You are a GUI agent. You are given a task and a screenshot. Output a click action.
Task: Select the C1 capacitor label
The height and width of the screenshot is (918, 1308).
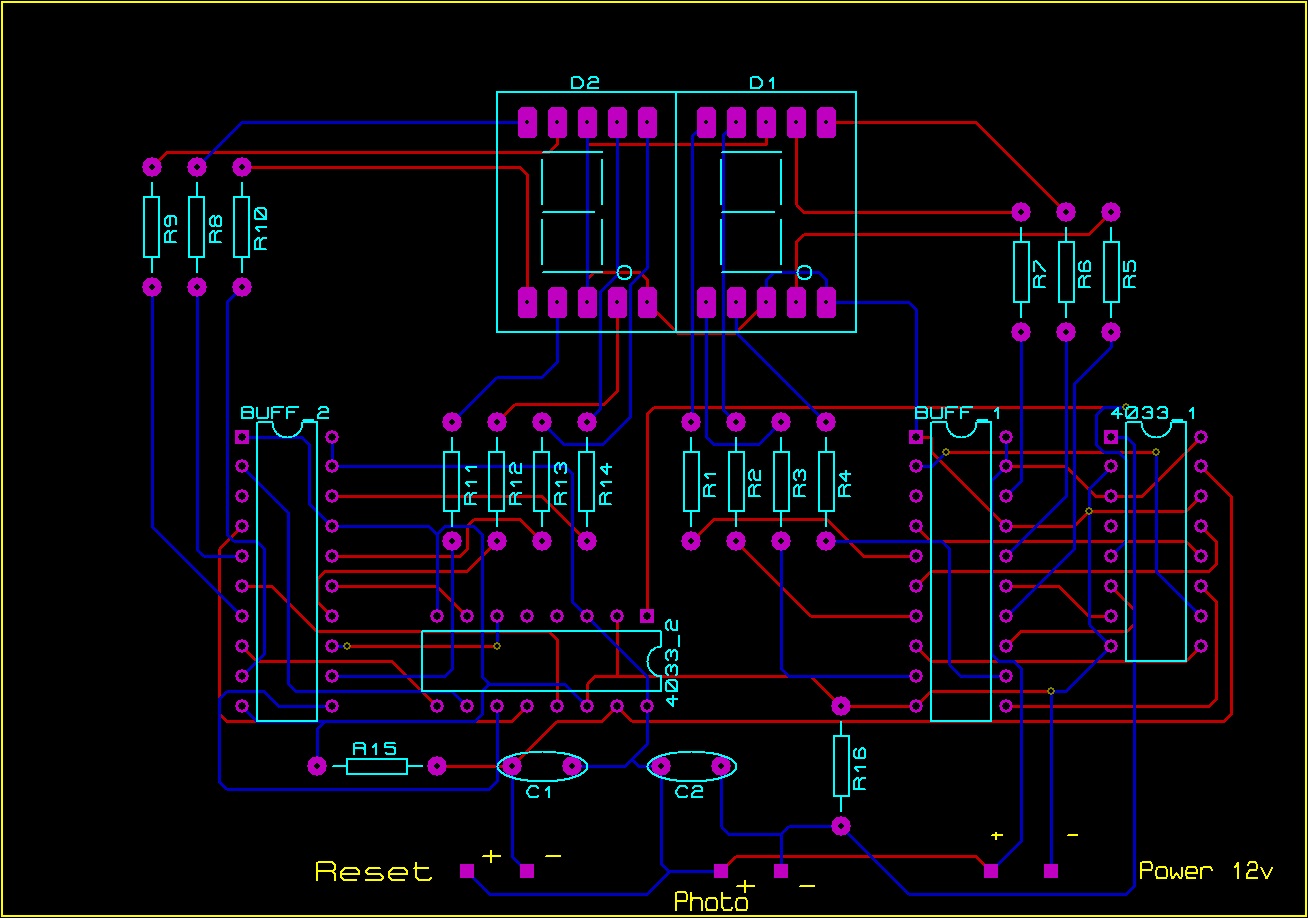point(540,792)
